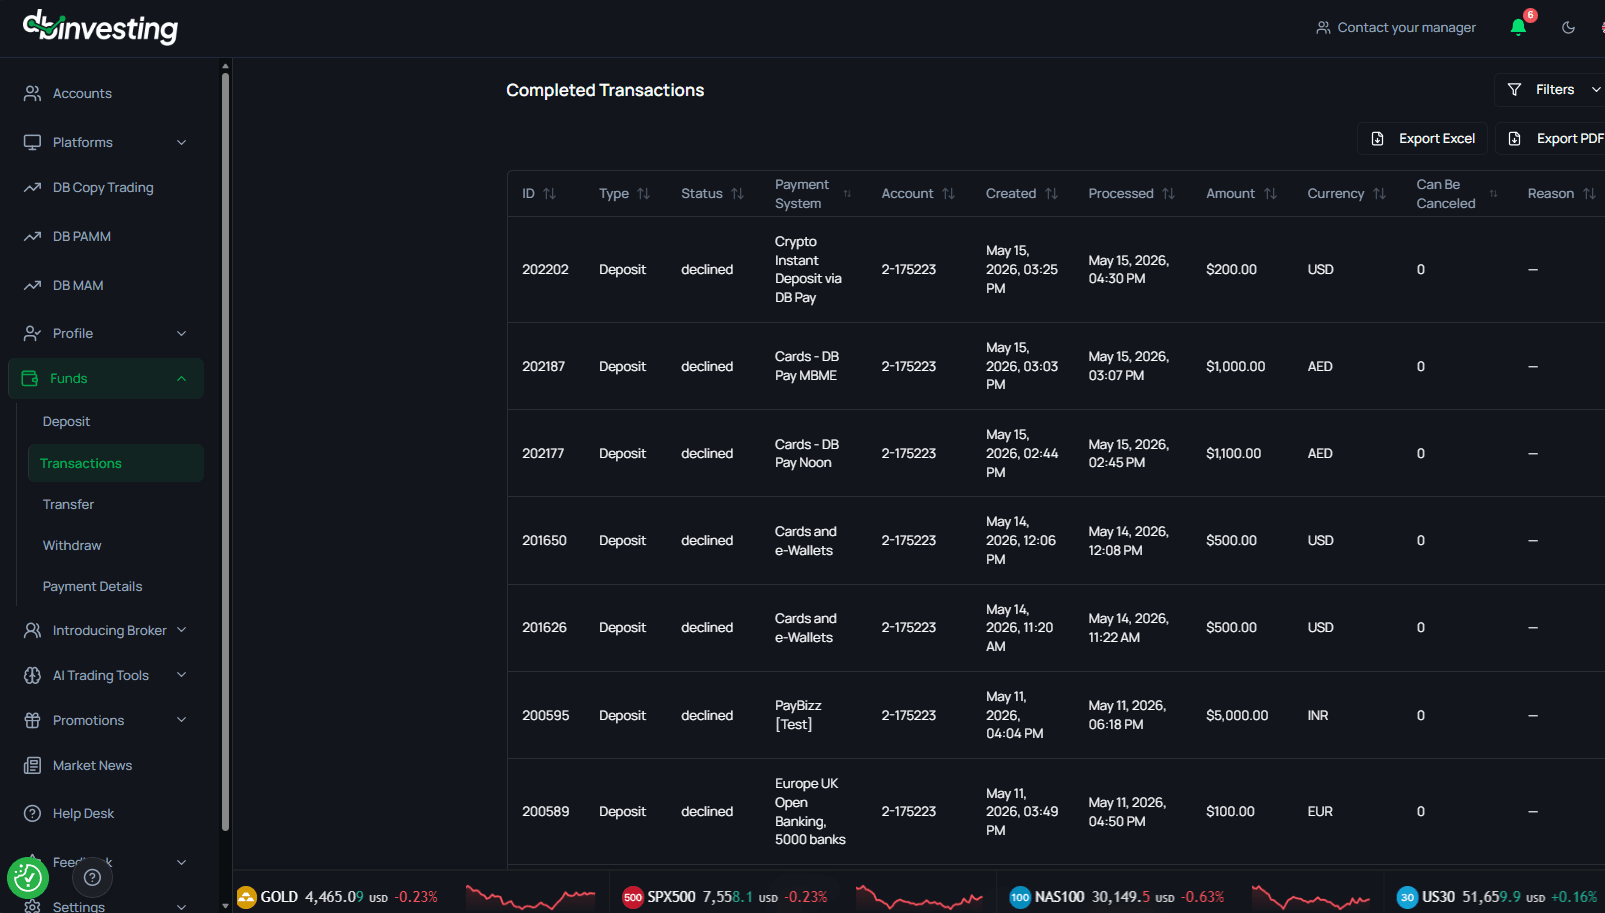
Task: Expand the AI Trading Tools chevron
Action: pos(181,675)
